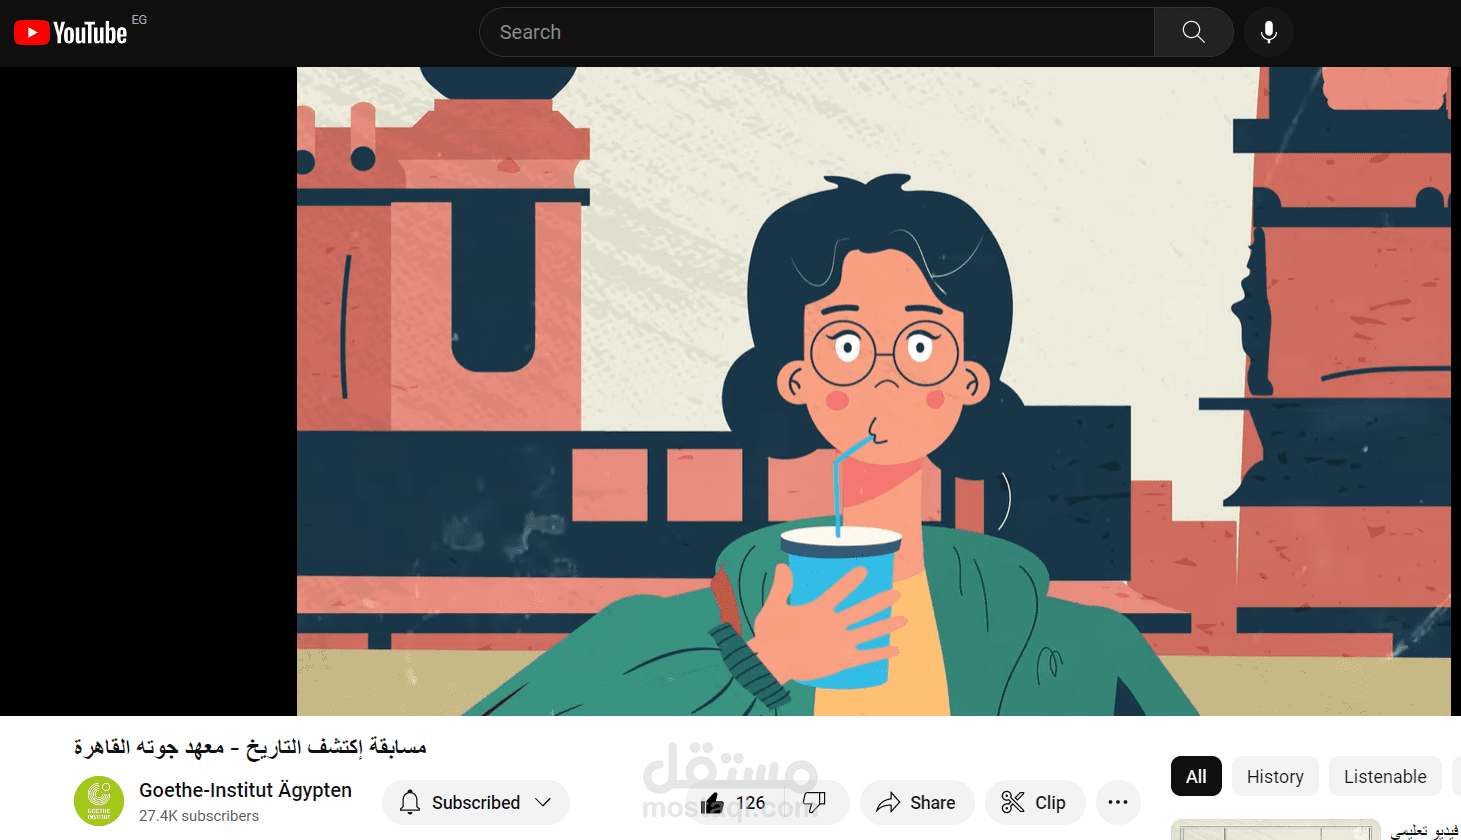The height and width of the screenshot is (840, 1461).
Task: Select the History filter chip
Action: click(x=1275, y=776)
